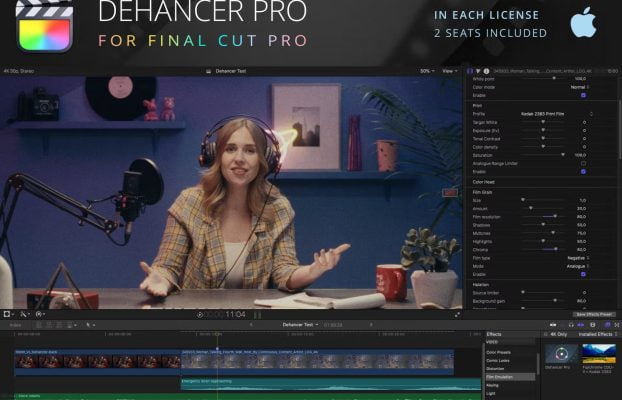This screenshot has height=400, width=622.
Task: Select the red-thumbnail first timeline clip
Action: pyautogui.click(x=98, y=362)
